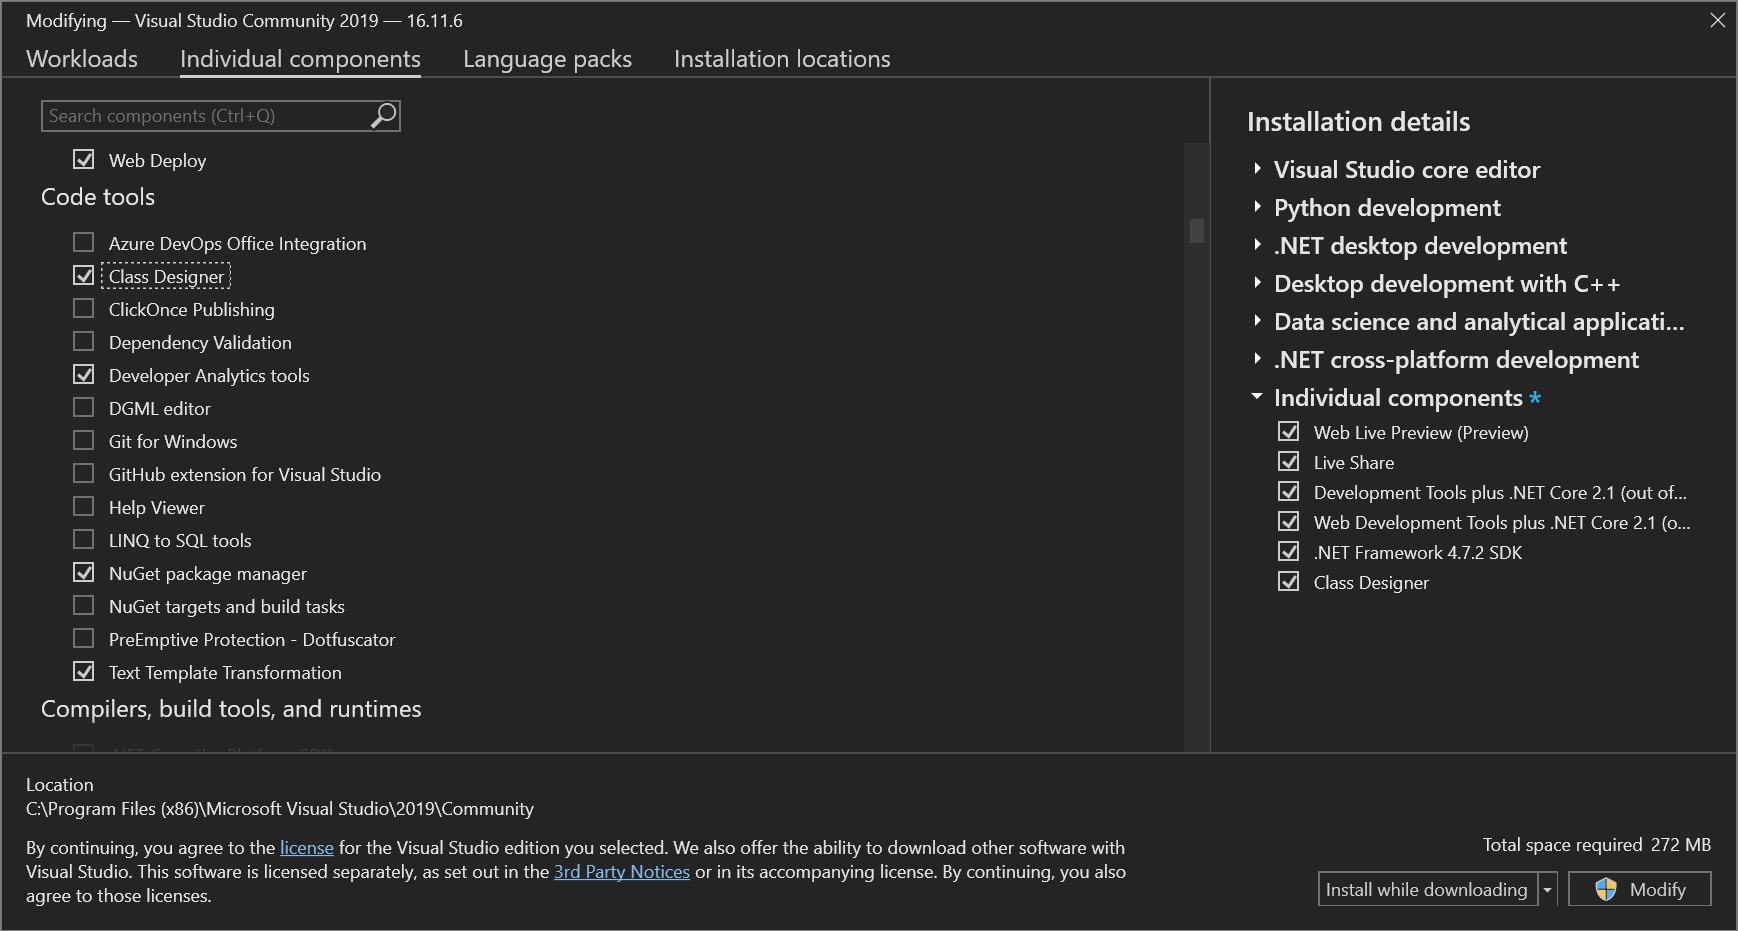The height and width of the screenshot is (931, 1738).
Task: Switch to the Workloads tab
Action: point(81,59)
